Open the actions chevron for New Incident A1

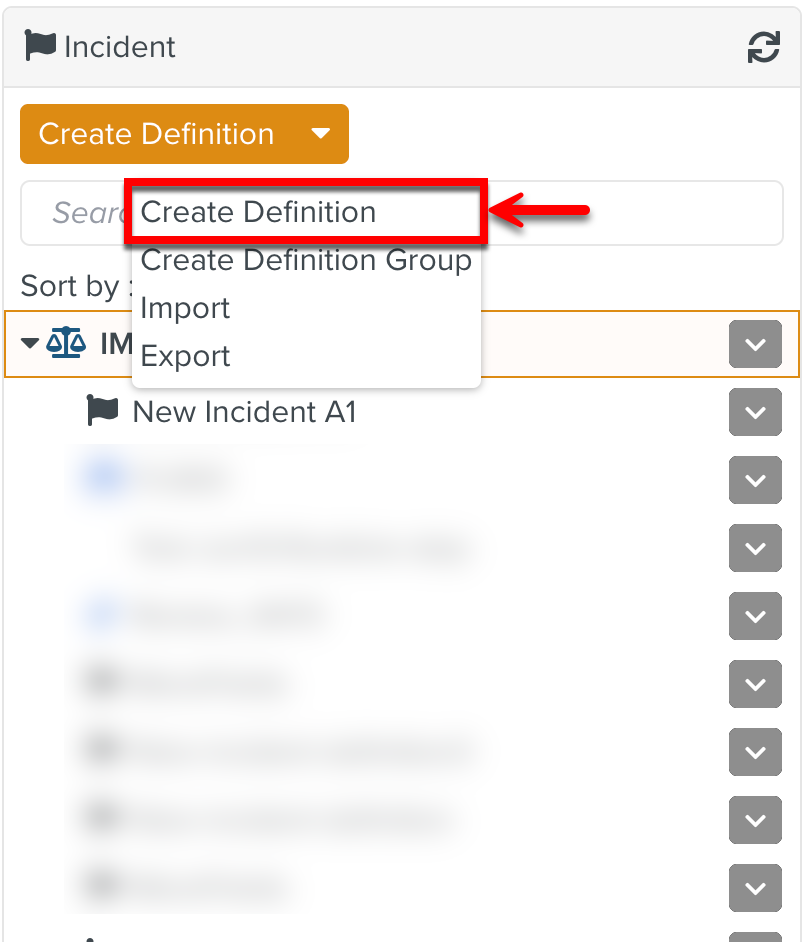755,412
